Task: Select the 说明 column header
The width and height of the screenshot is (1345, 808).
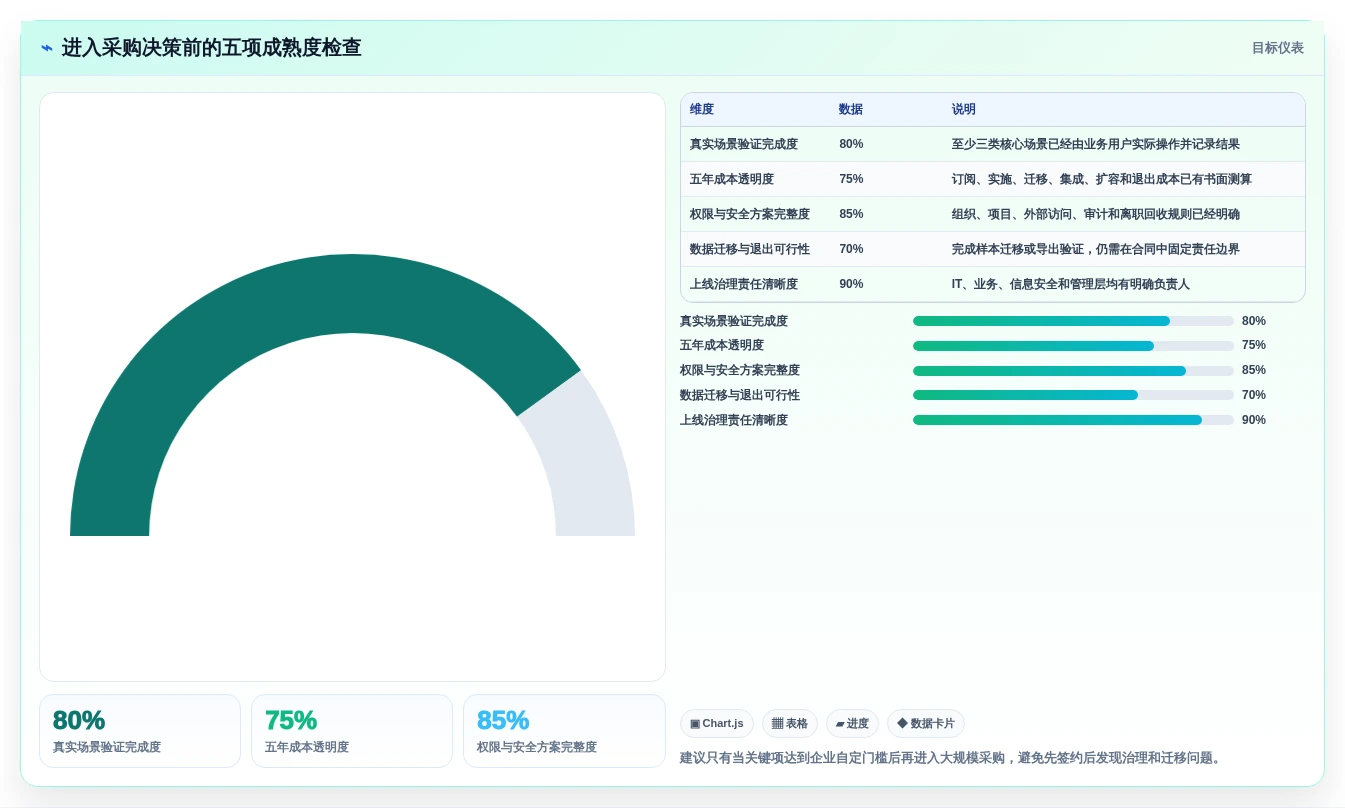Action: pos(964,110)
